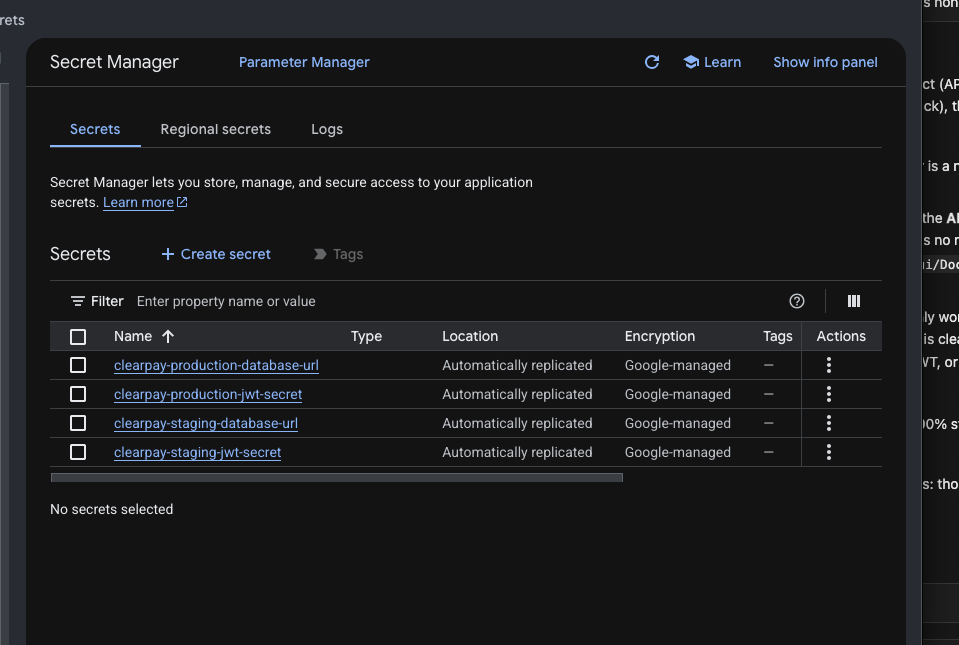Open actions menu for clearpay-staging-jwt-secret
Screen dimensions: 959x645
point(829,452)
